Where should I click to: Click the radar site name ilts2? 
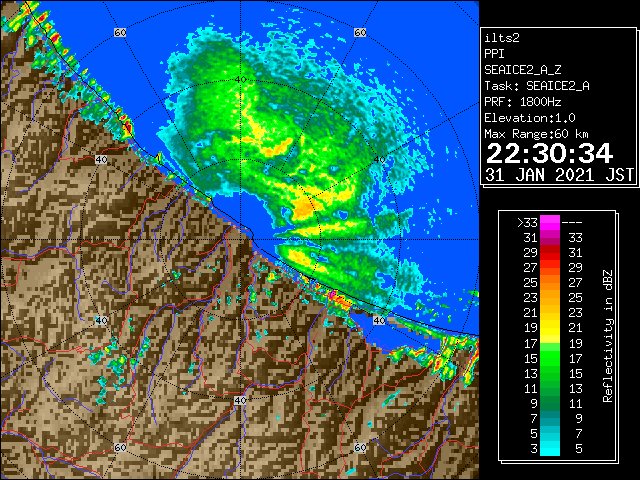point(502,38)
